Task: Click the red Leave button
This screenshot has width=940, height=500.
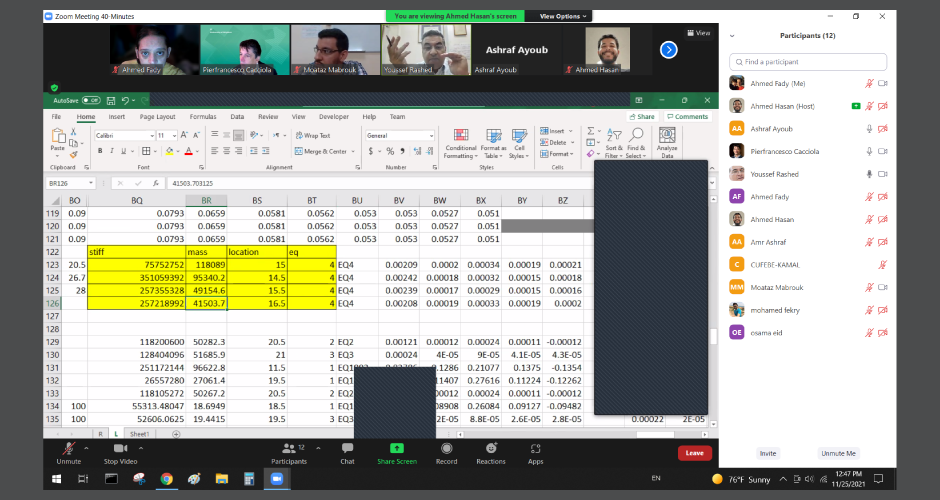Action: point(694,453)
